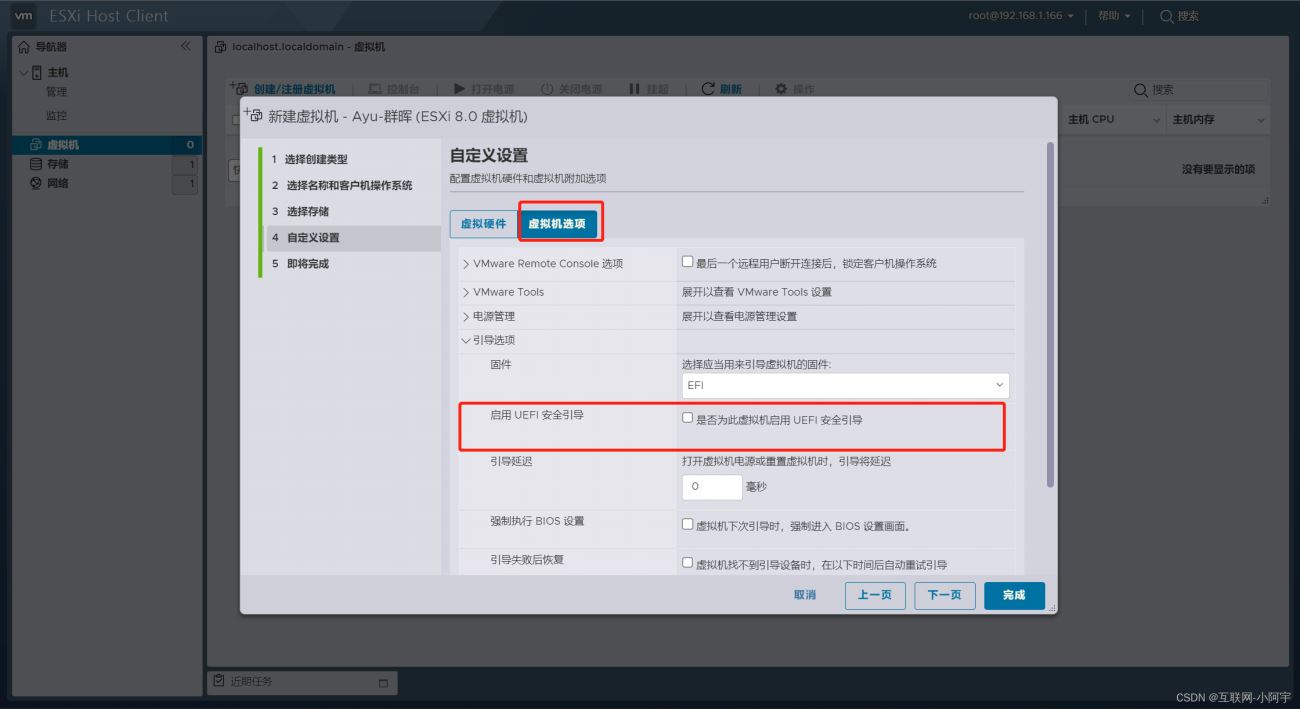Click the Actions gear icon

click(x=781, y=89)
